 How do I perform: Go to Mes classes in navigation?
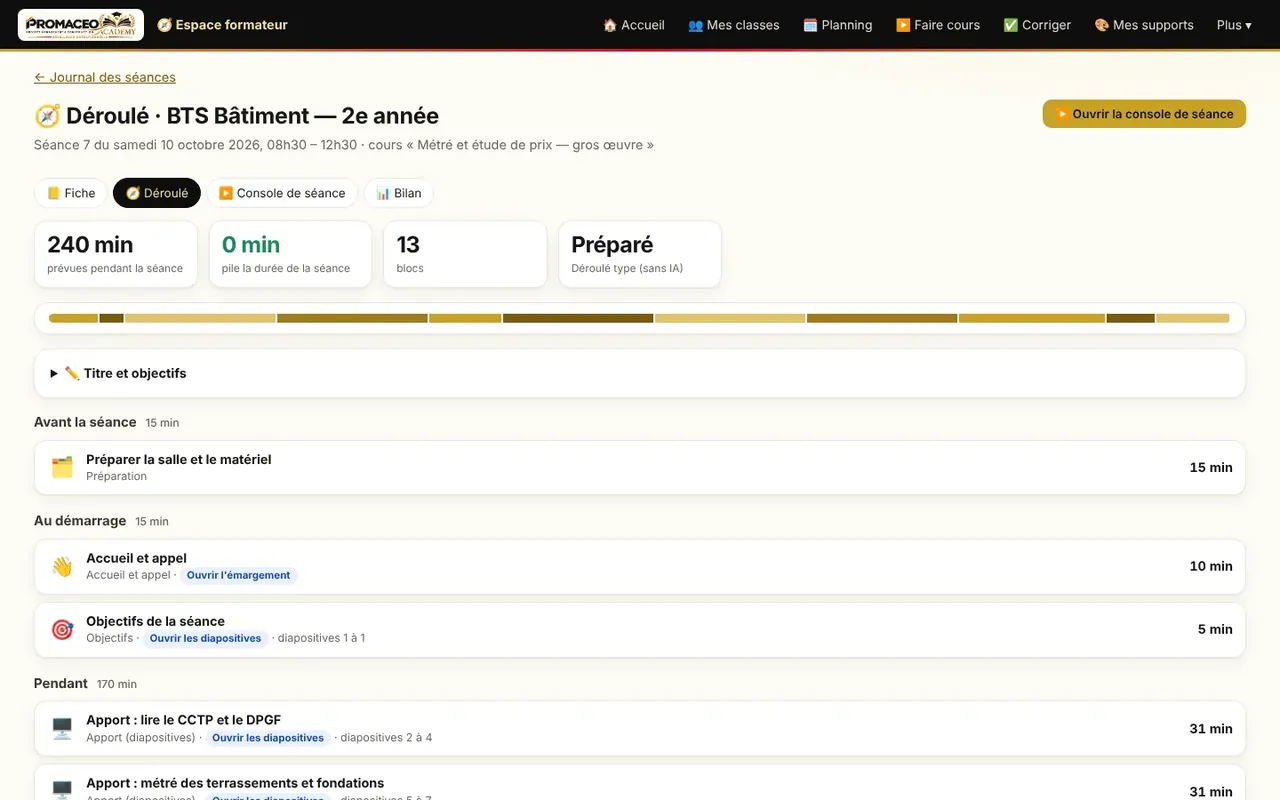[x=734, y=25]
